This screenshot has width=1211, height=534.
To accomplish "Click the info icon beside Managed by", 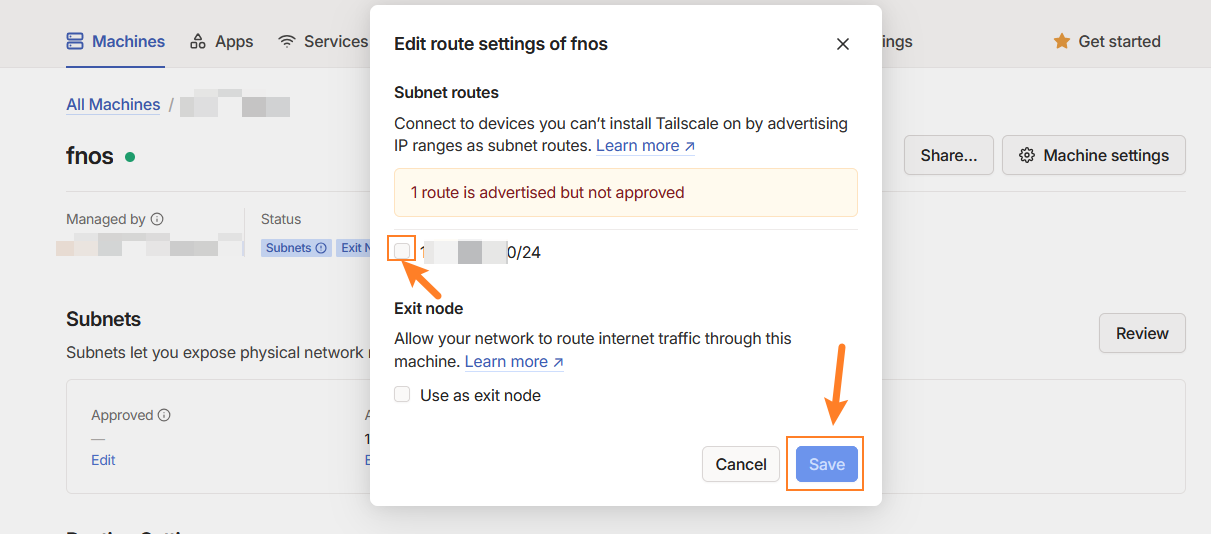I will (157, 219).
